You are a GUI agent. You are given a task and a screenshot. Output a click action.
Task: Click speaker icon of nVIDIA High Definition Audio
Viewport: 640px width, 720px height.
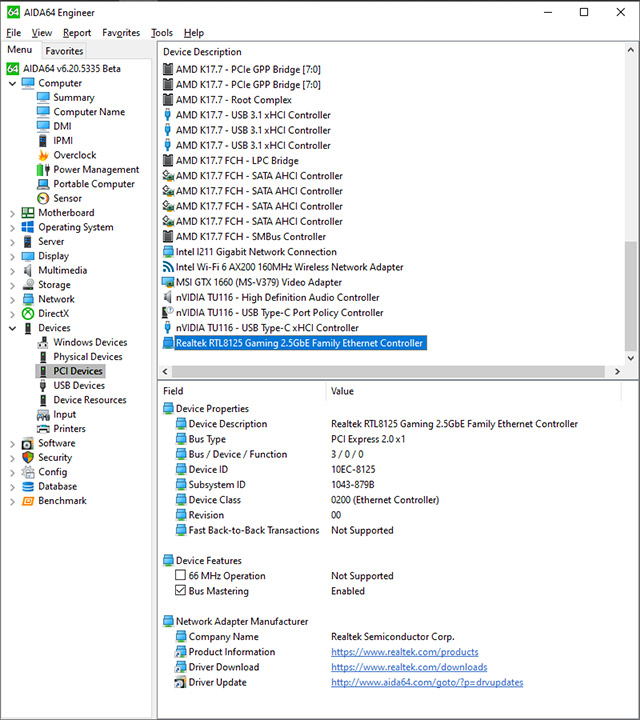coord(168,297)
